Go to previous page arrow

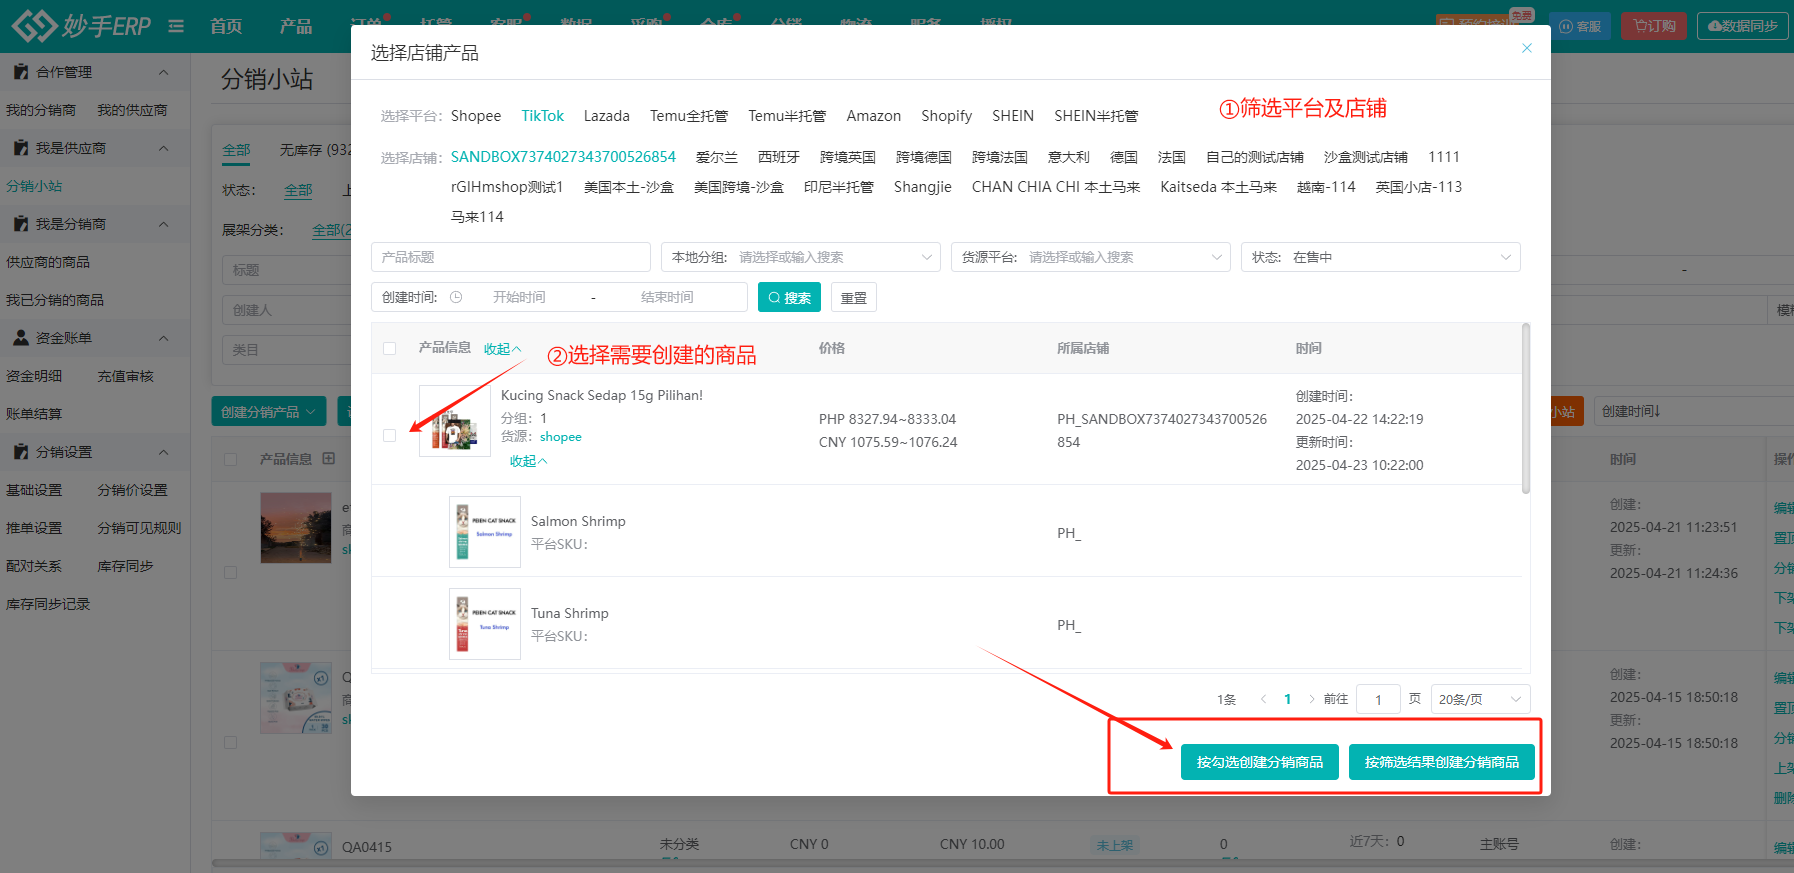pyautogui.click(x=1263, y=699)
